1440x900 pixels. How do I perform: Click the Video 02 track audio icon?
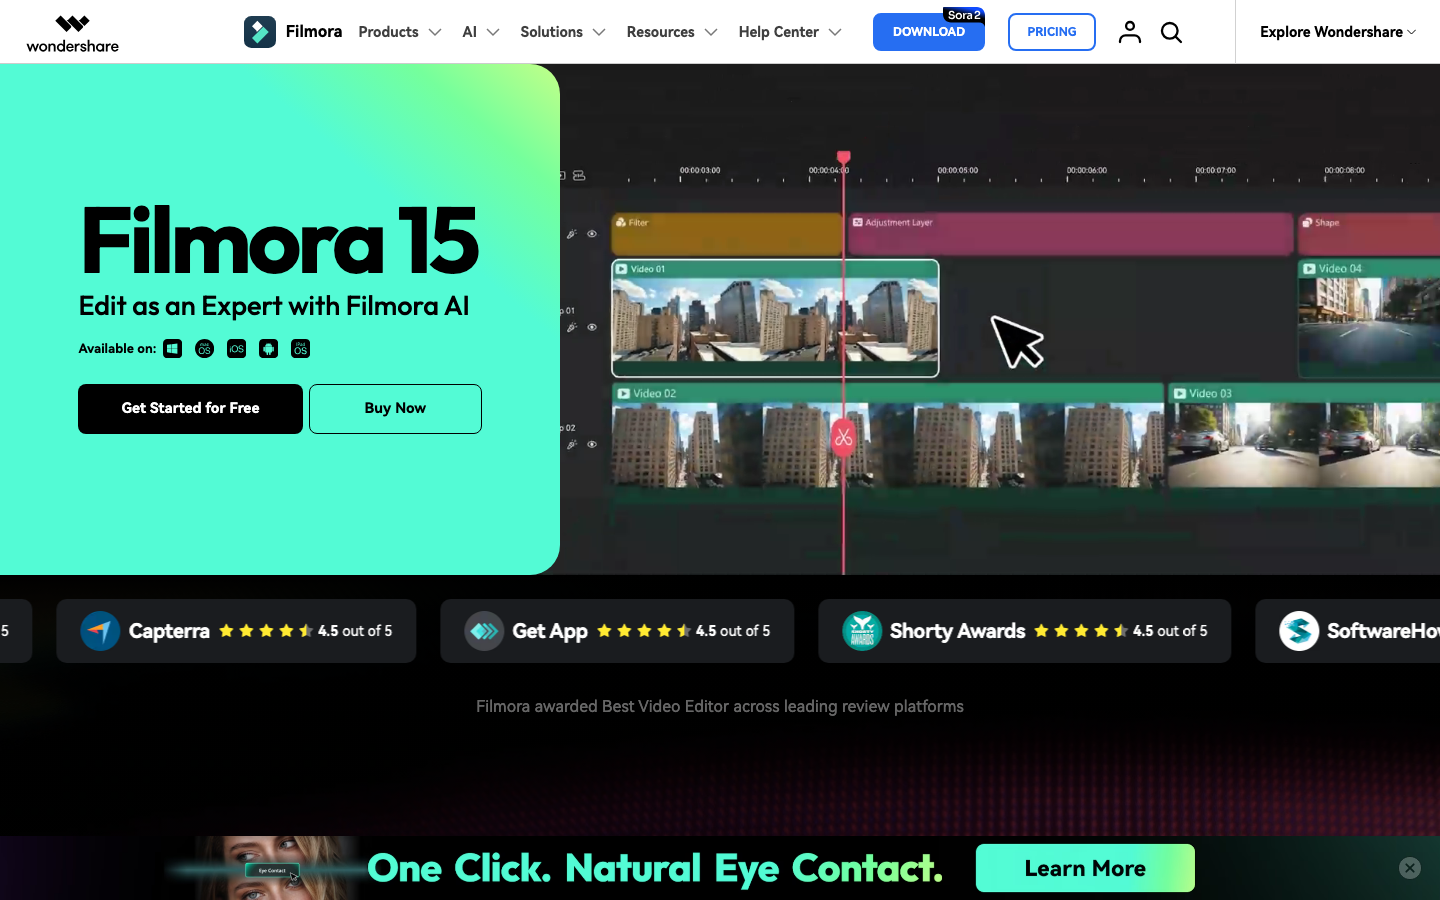(x=572, y=444)
